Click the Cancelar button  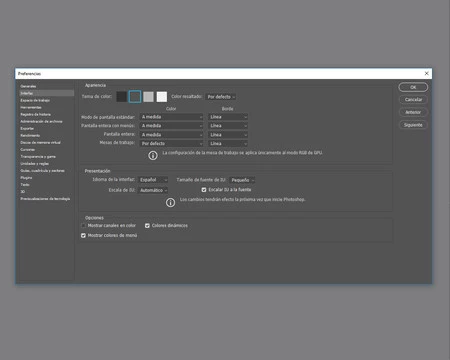pos(413,100)
